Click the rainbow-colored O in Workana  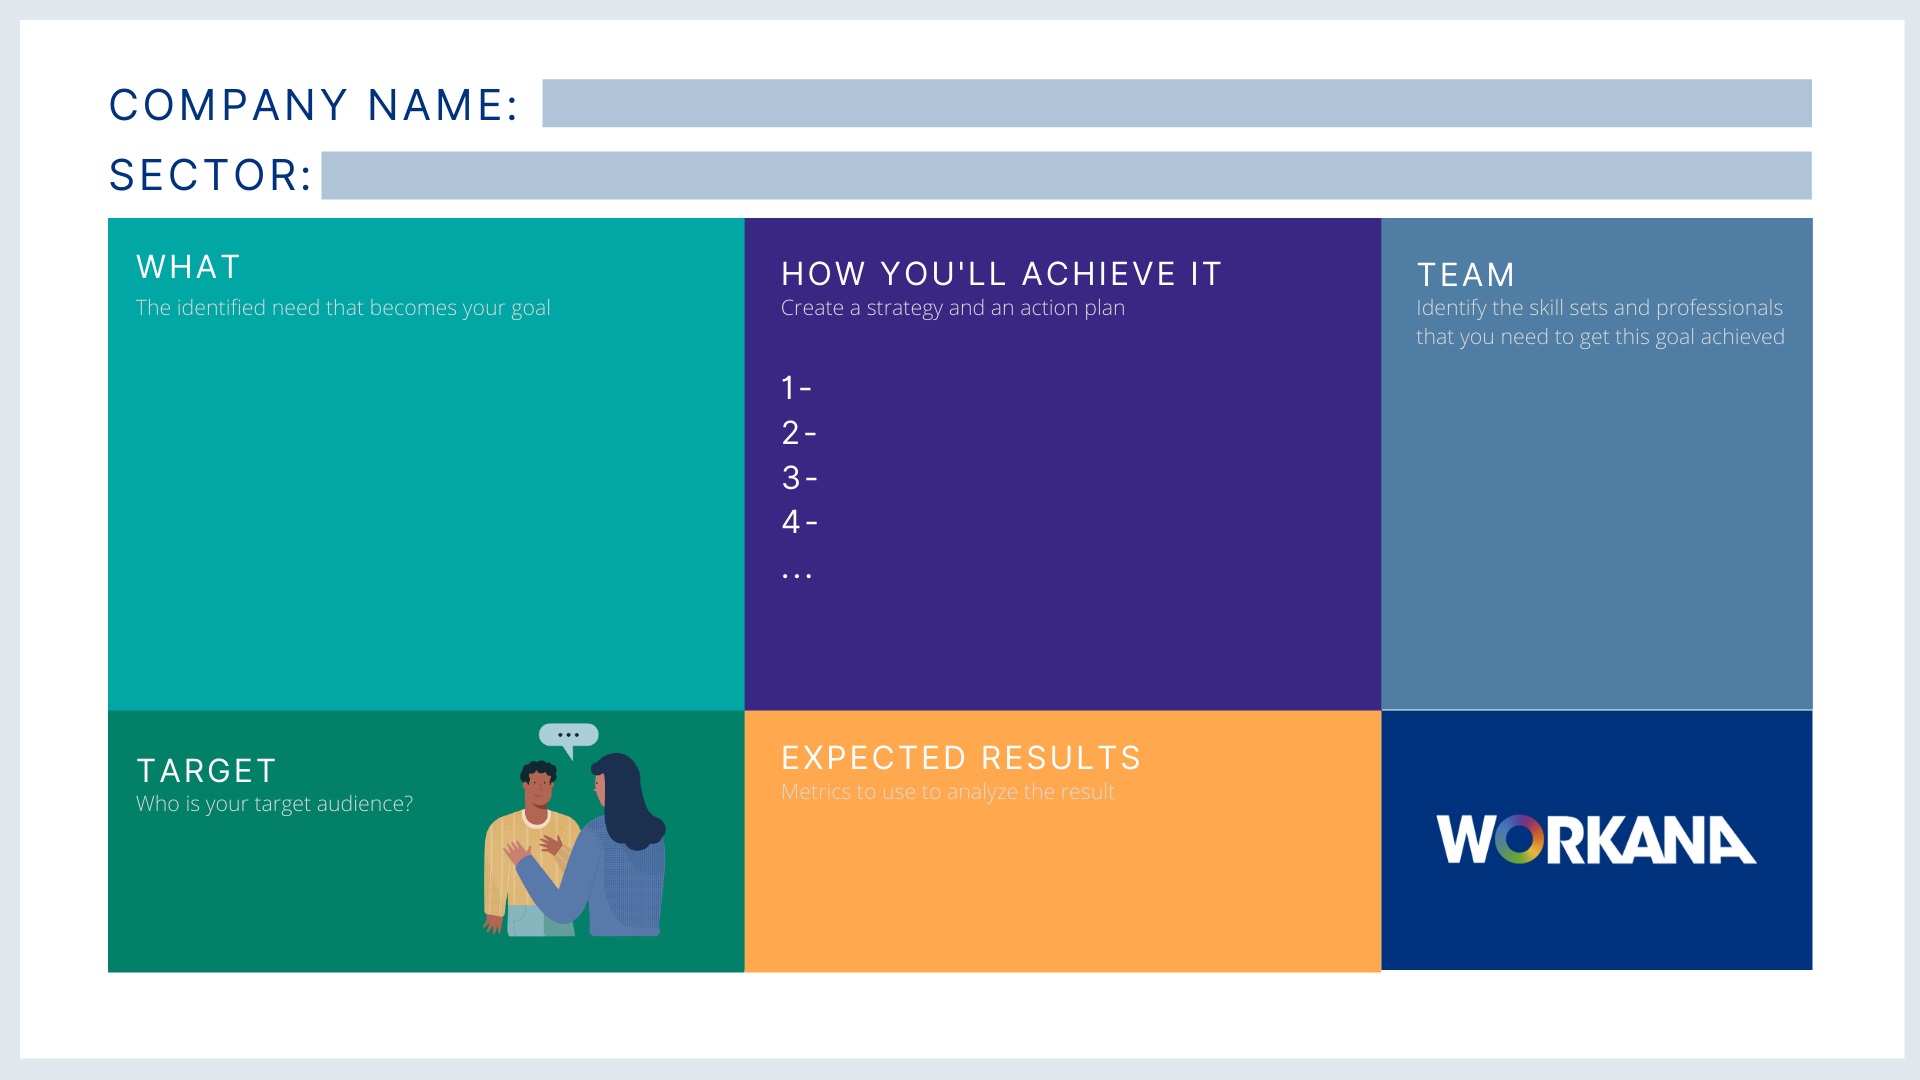(1519, 840)
